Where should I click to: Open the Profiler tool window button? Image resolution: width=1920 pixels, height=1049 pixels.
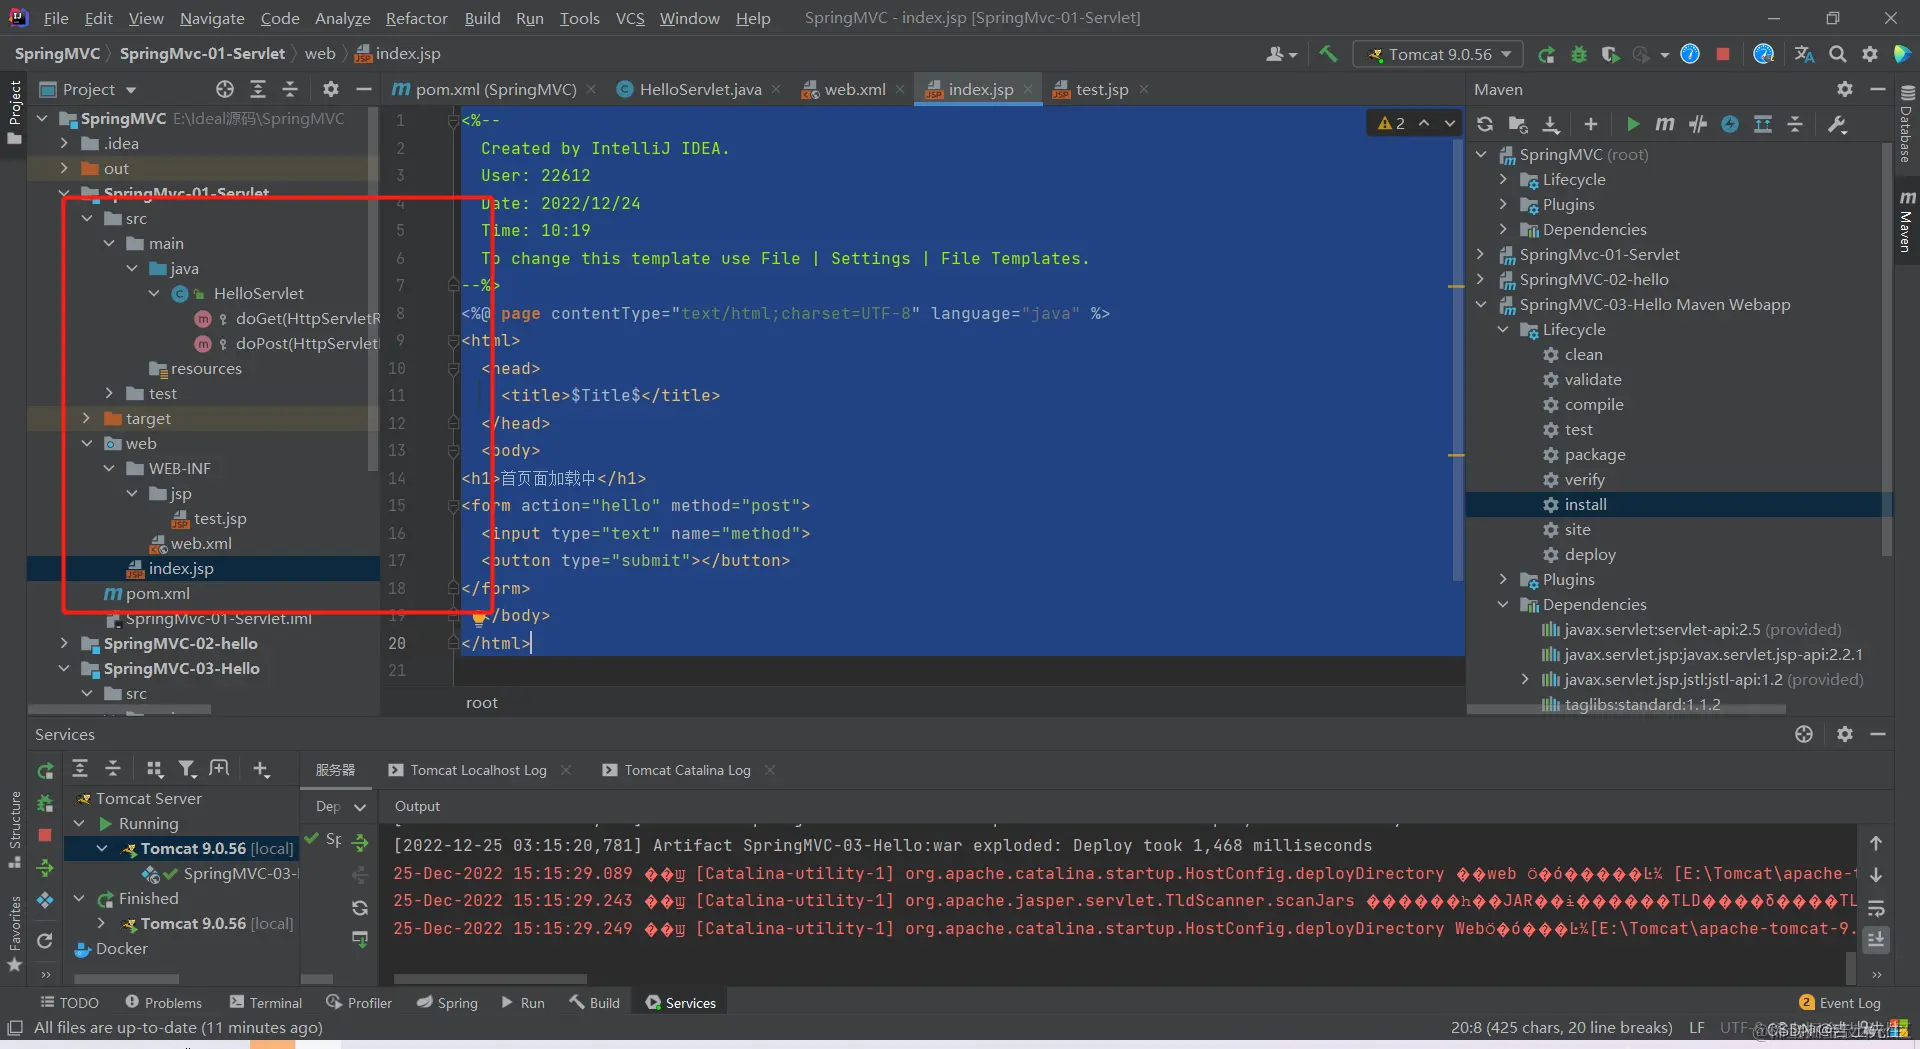click(x=359, y=1002)
